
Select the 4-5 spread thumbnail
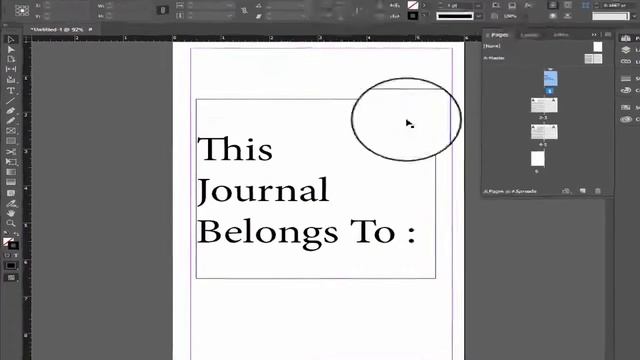[544, 132]
